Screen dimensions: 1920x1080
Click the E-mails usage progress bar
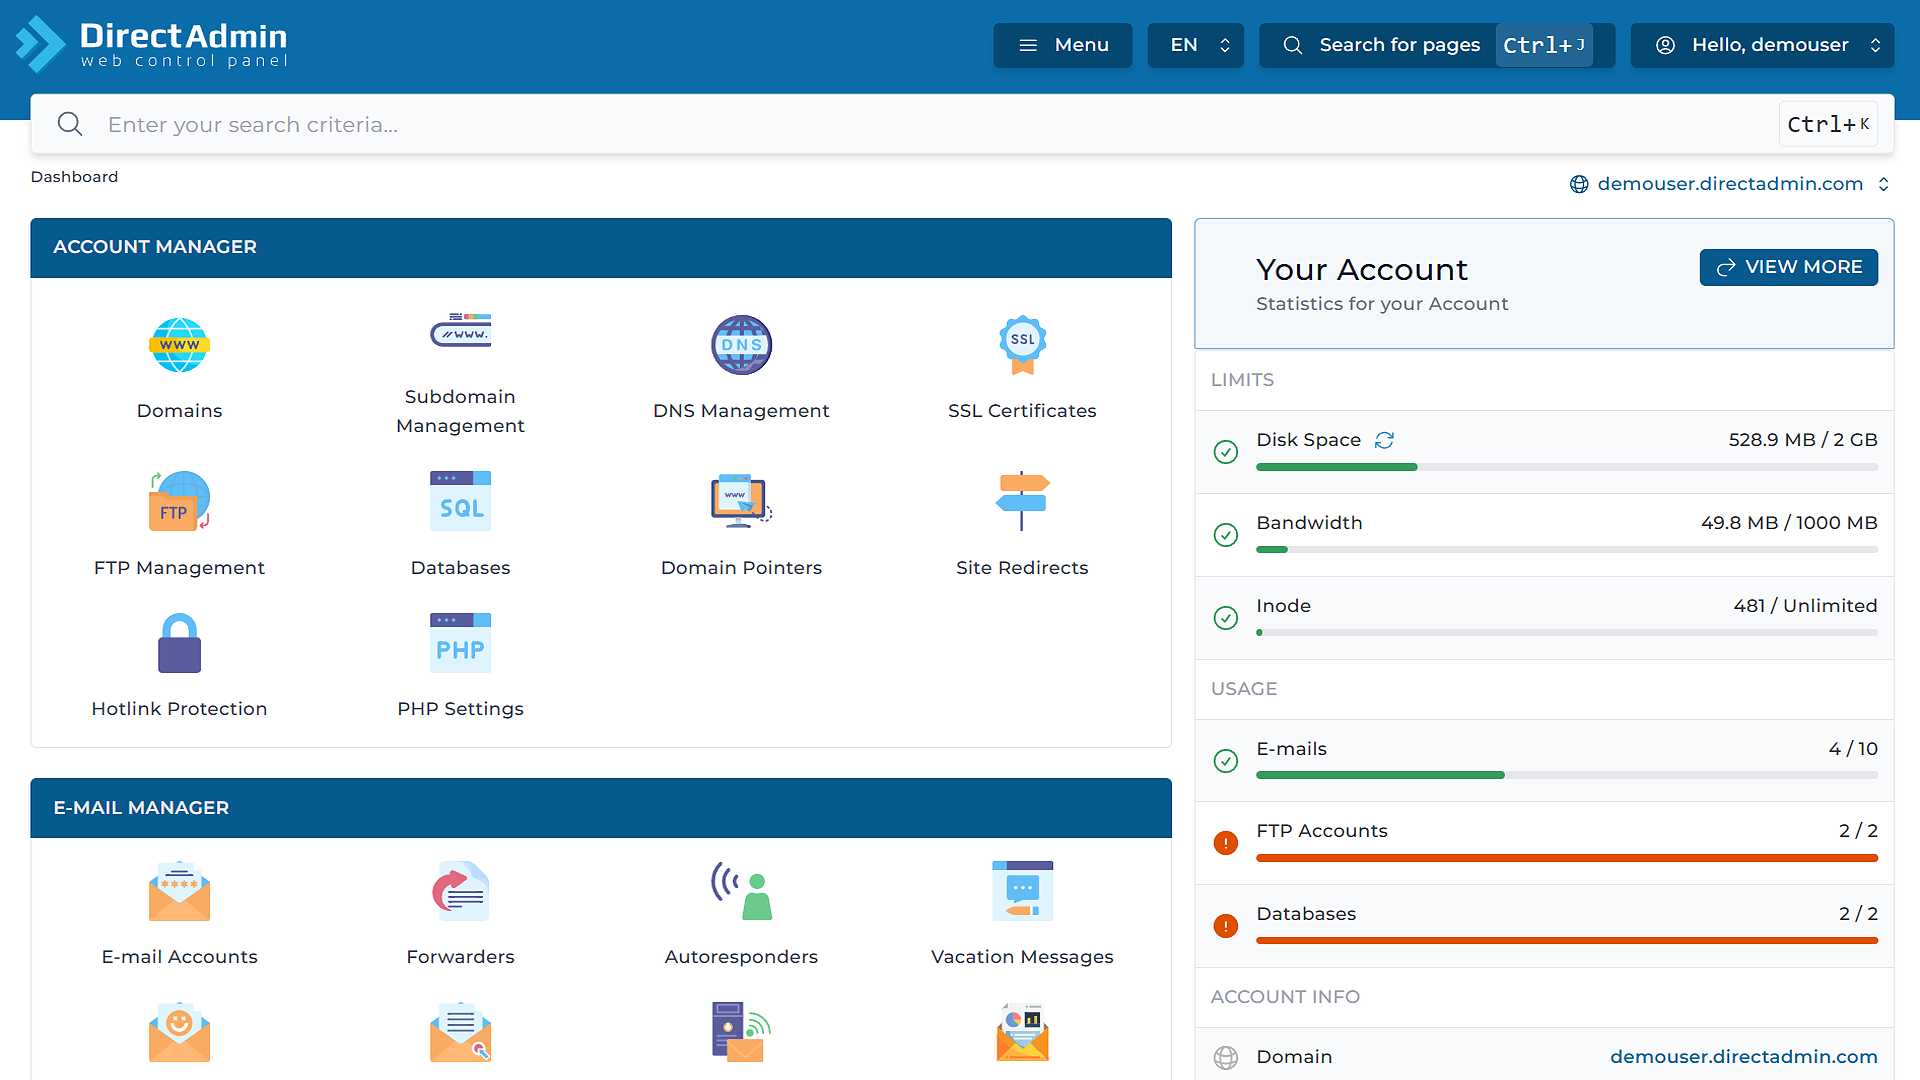[x=1566, y=775]
